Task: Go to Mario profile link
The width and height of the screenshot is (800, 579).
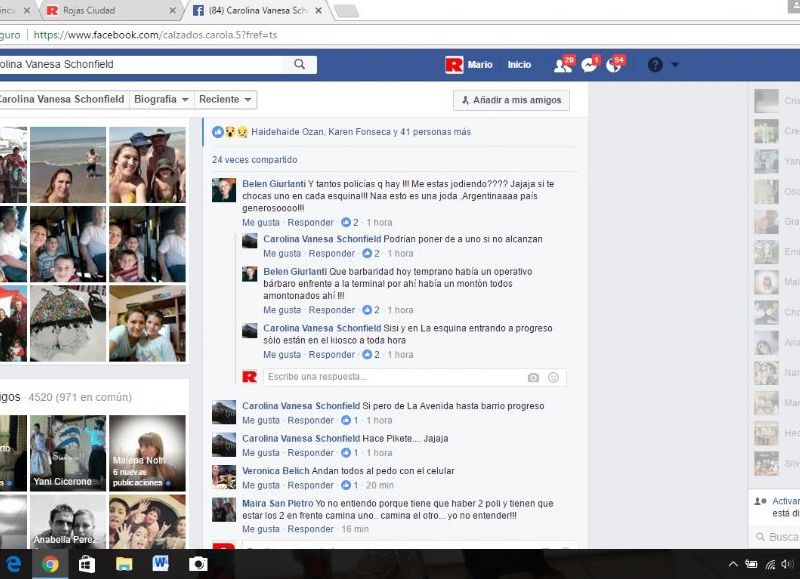Action: [x=480, y=65]
